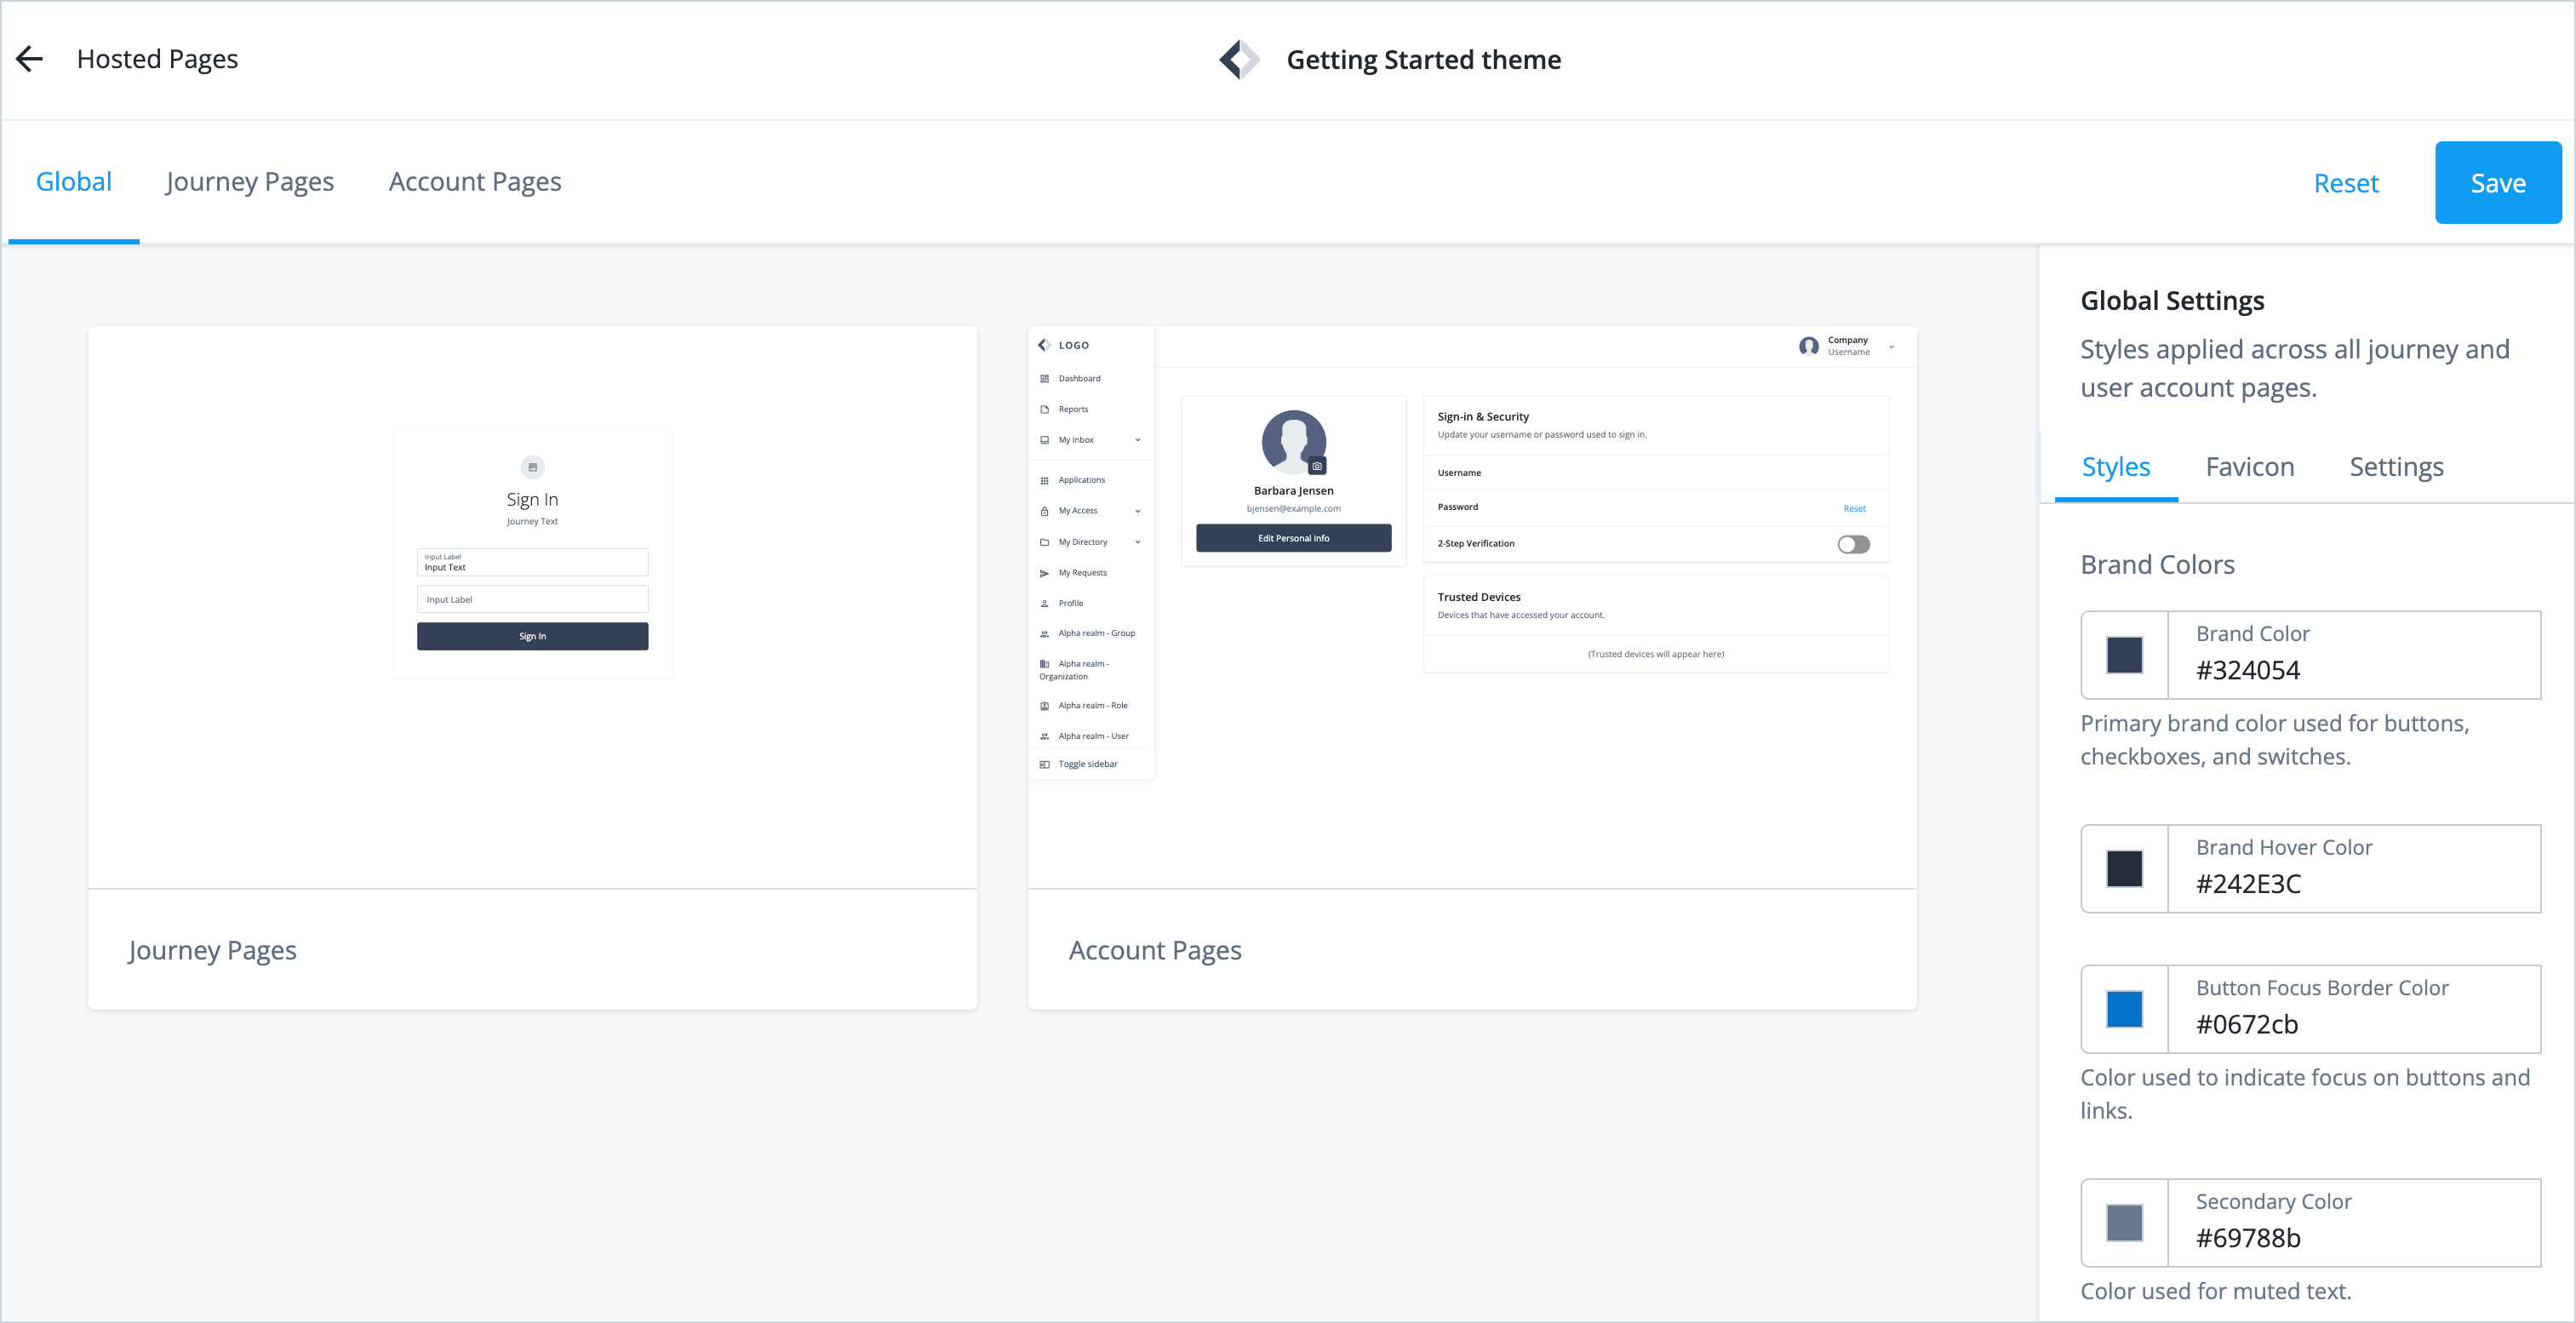Viewport: 2576px width, 1323px height.
Task: Open the Applications grid icon
Action: 1044,479
